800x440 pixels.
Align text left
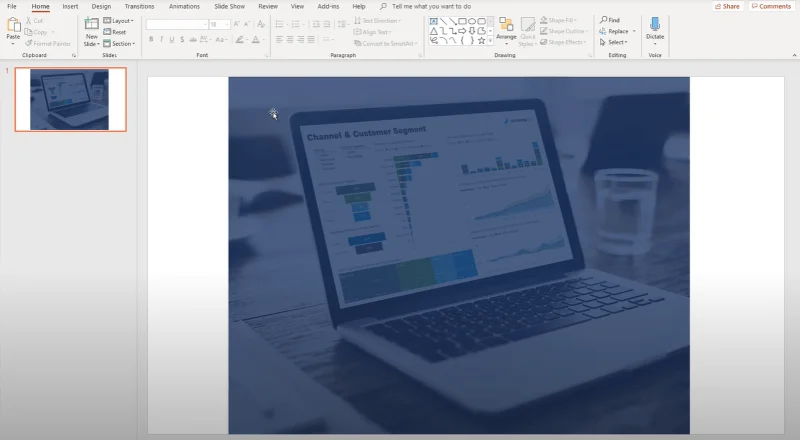(279, 39)
